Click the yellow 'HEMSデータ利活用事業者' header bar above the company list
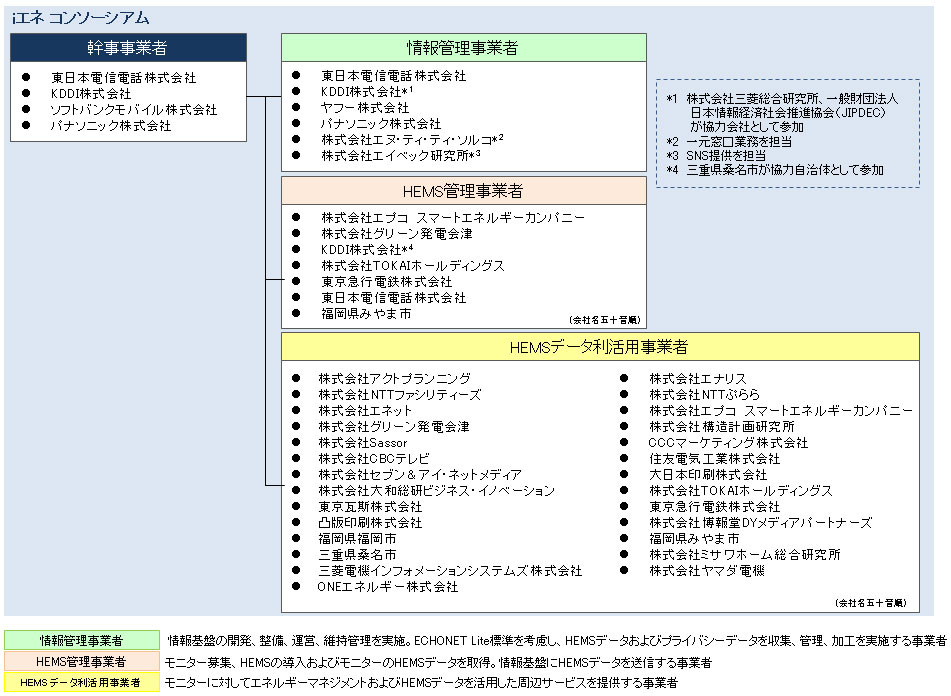The height and width of the screenshot is (696, 951). click(600, 347)
